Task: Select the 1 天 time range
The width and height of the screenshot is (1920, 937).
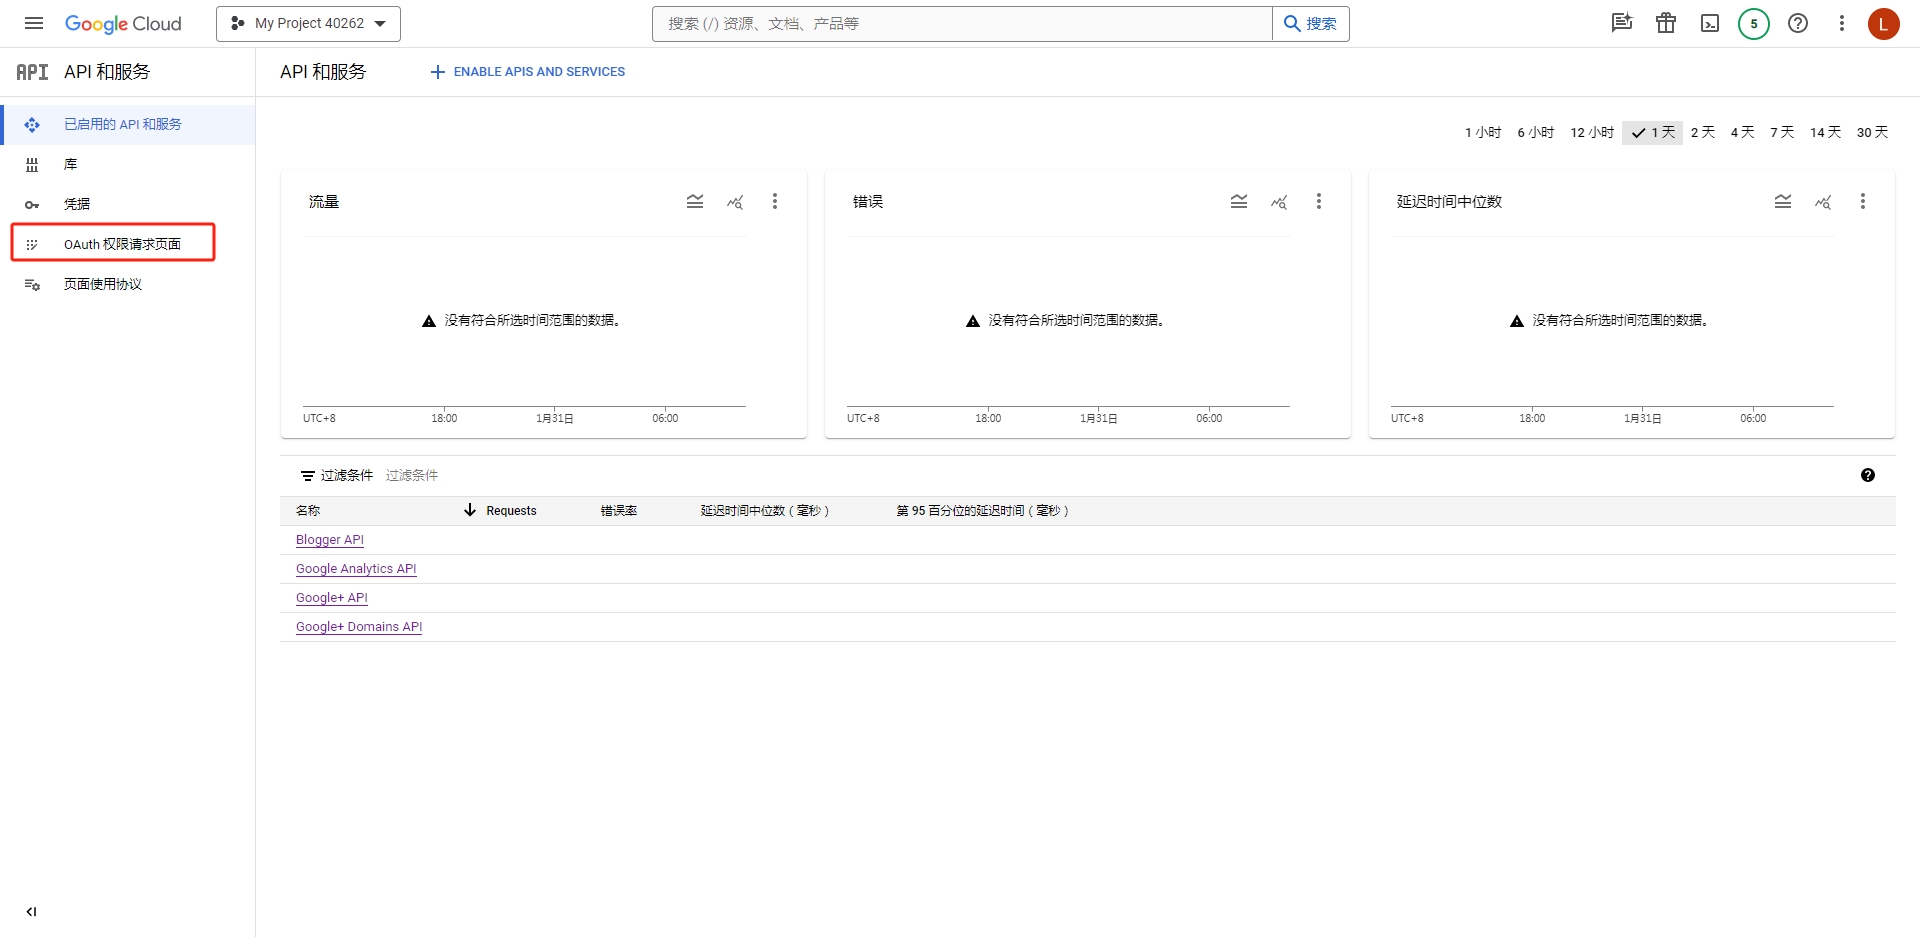Action: (x=1652, y=132)
